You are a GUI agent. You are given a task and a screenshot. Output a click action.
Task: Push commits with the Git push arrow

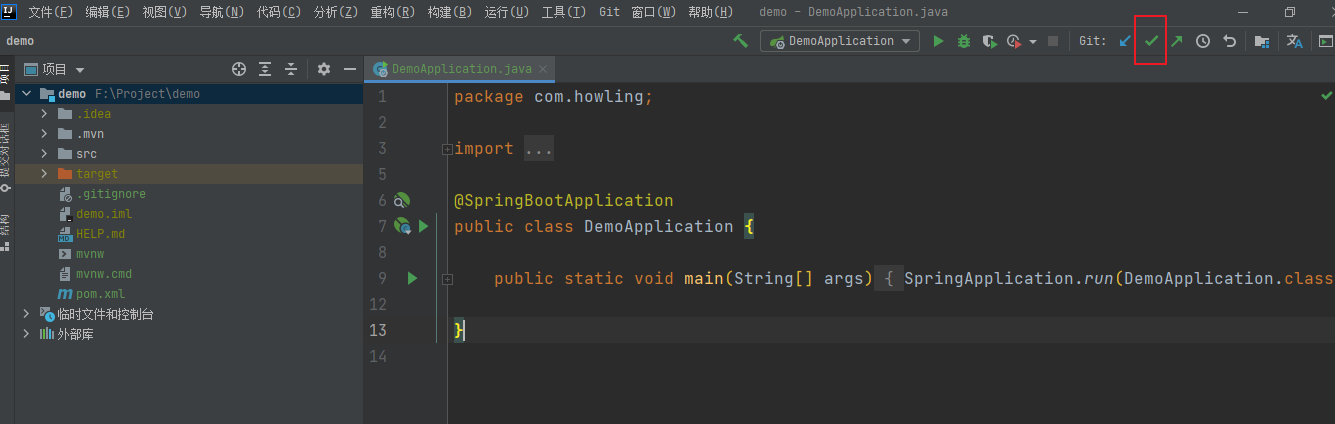(x=1177, y=41)
